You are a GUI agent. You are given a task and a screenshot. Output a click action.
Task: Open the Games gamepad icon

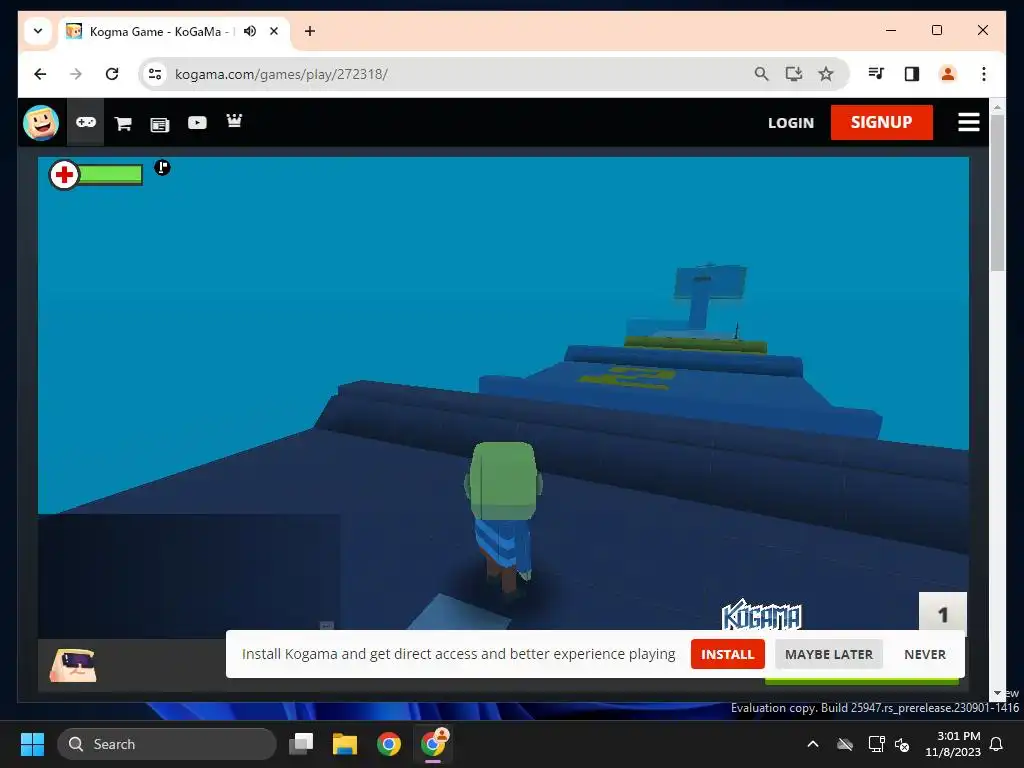(86, 122)
